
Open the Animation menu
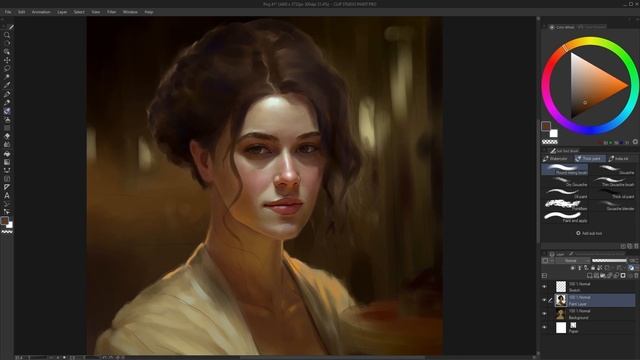click(41, 12)
